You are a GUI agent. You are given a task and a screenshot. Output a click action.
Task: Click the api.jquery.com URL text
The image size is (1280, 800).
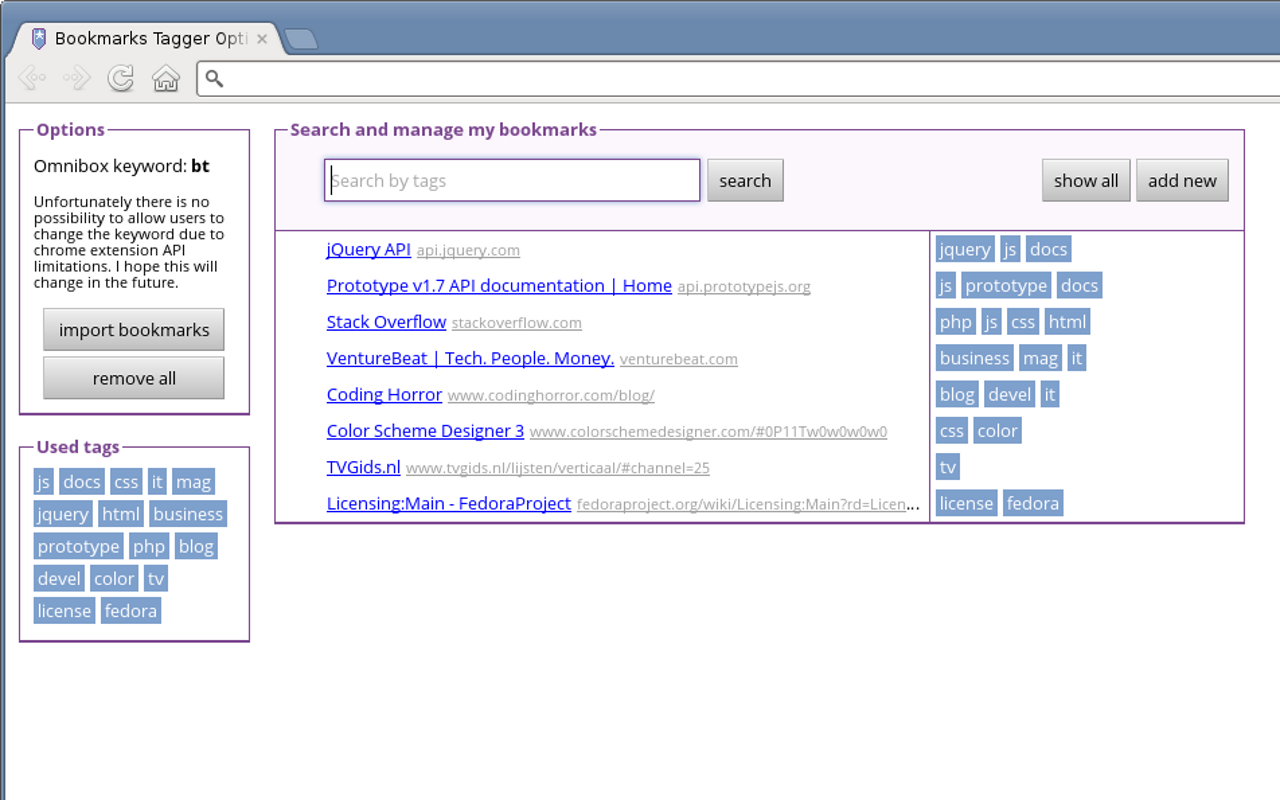[468, 251]
